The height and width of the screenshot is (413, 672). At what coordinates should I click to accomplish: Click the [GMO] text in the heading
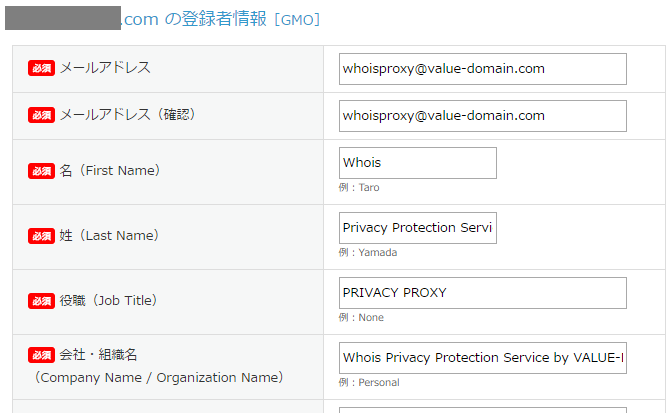click(297, 20)
